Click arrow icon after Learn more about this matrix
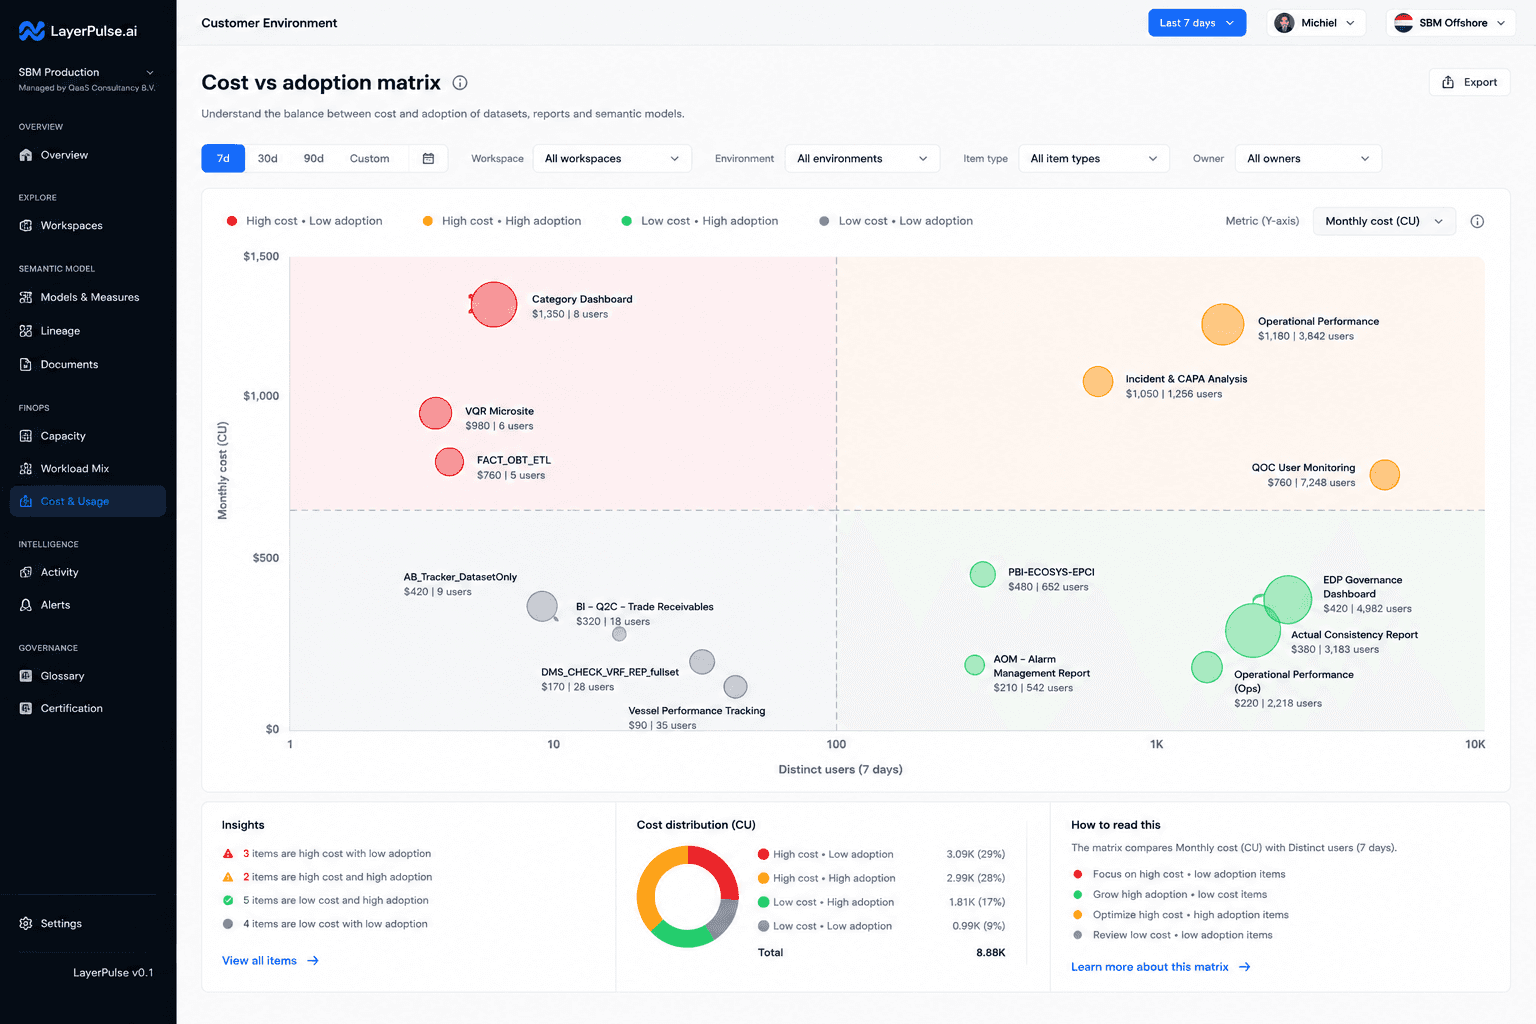This screenshot has width=1536, height=1024. (1245, 967)
